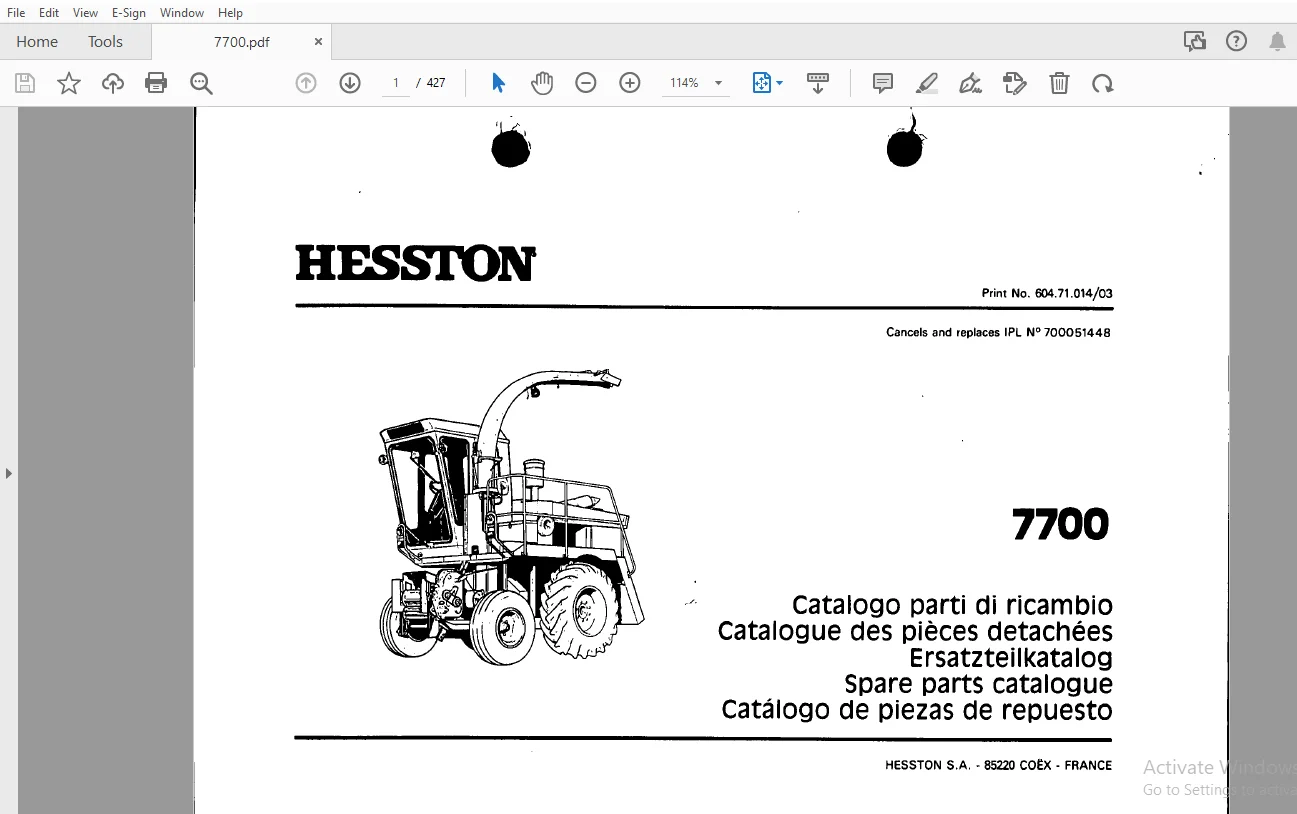Upload the file to cloud storage
Image resolution: width=1297 pixels, height=814 pixels.
[x=113, y=83]
